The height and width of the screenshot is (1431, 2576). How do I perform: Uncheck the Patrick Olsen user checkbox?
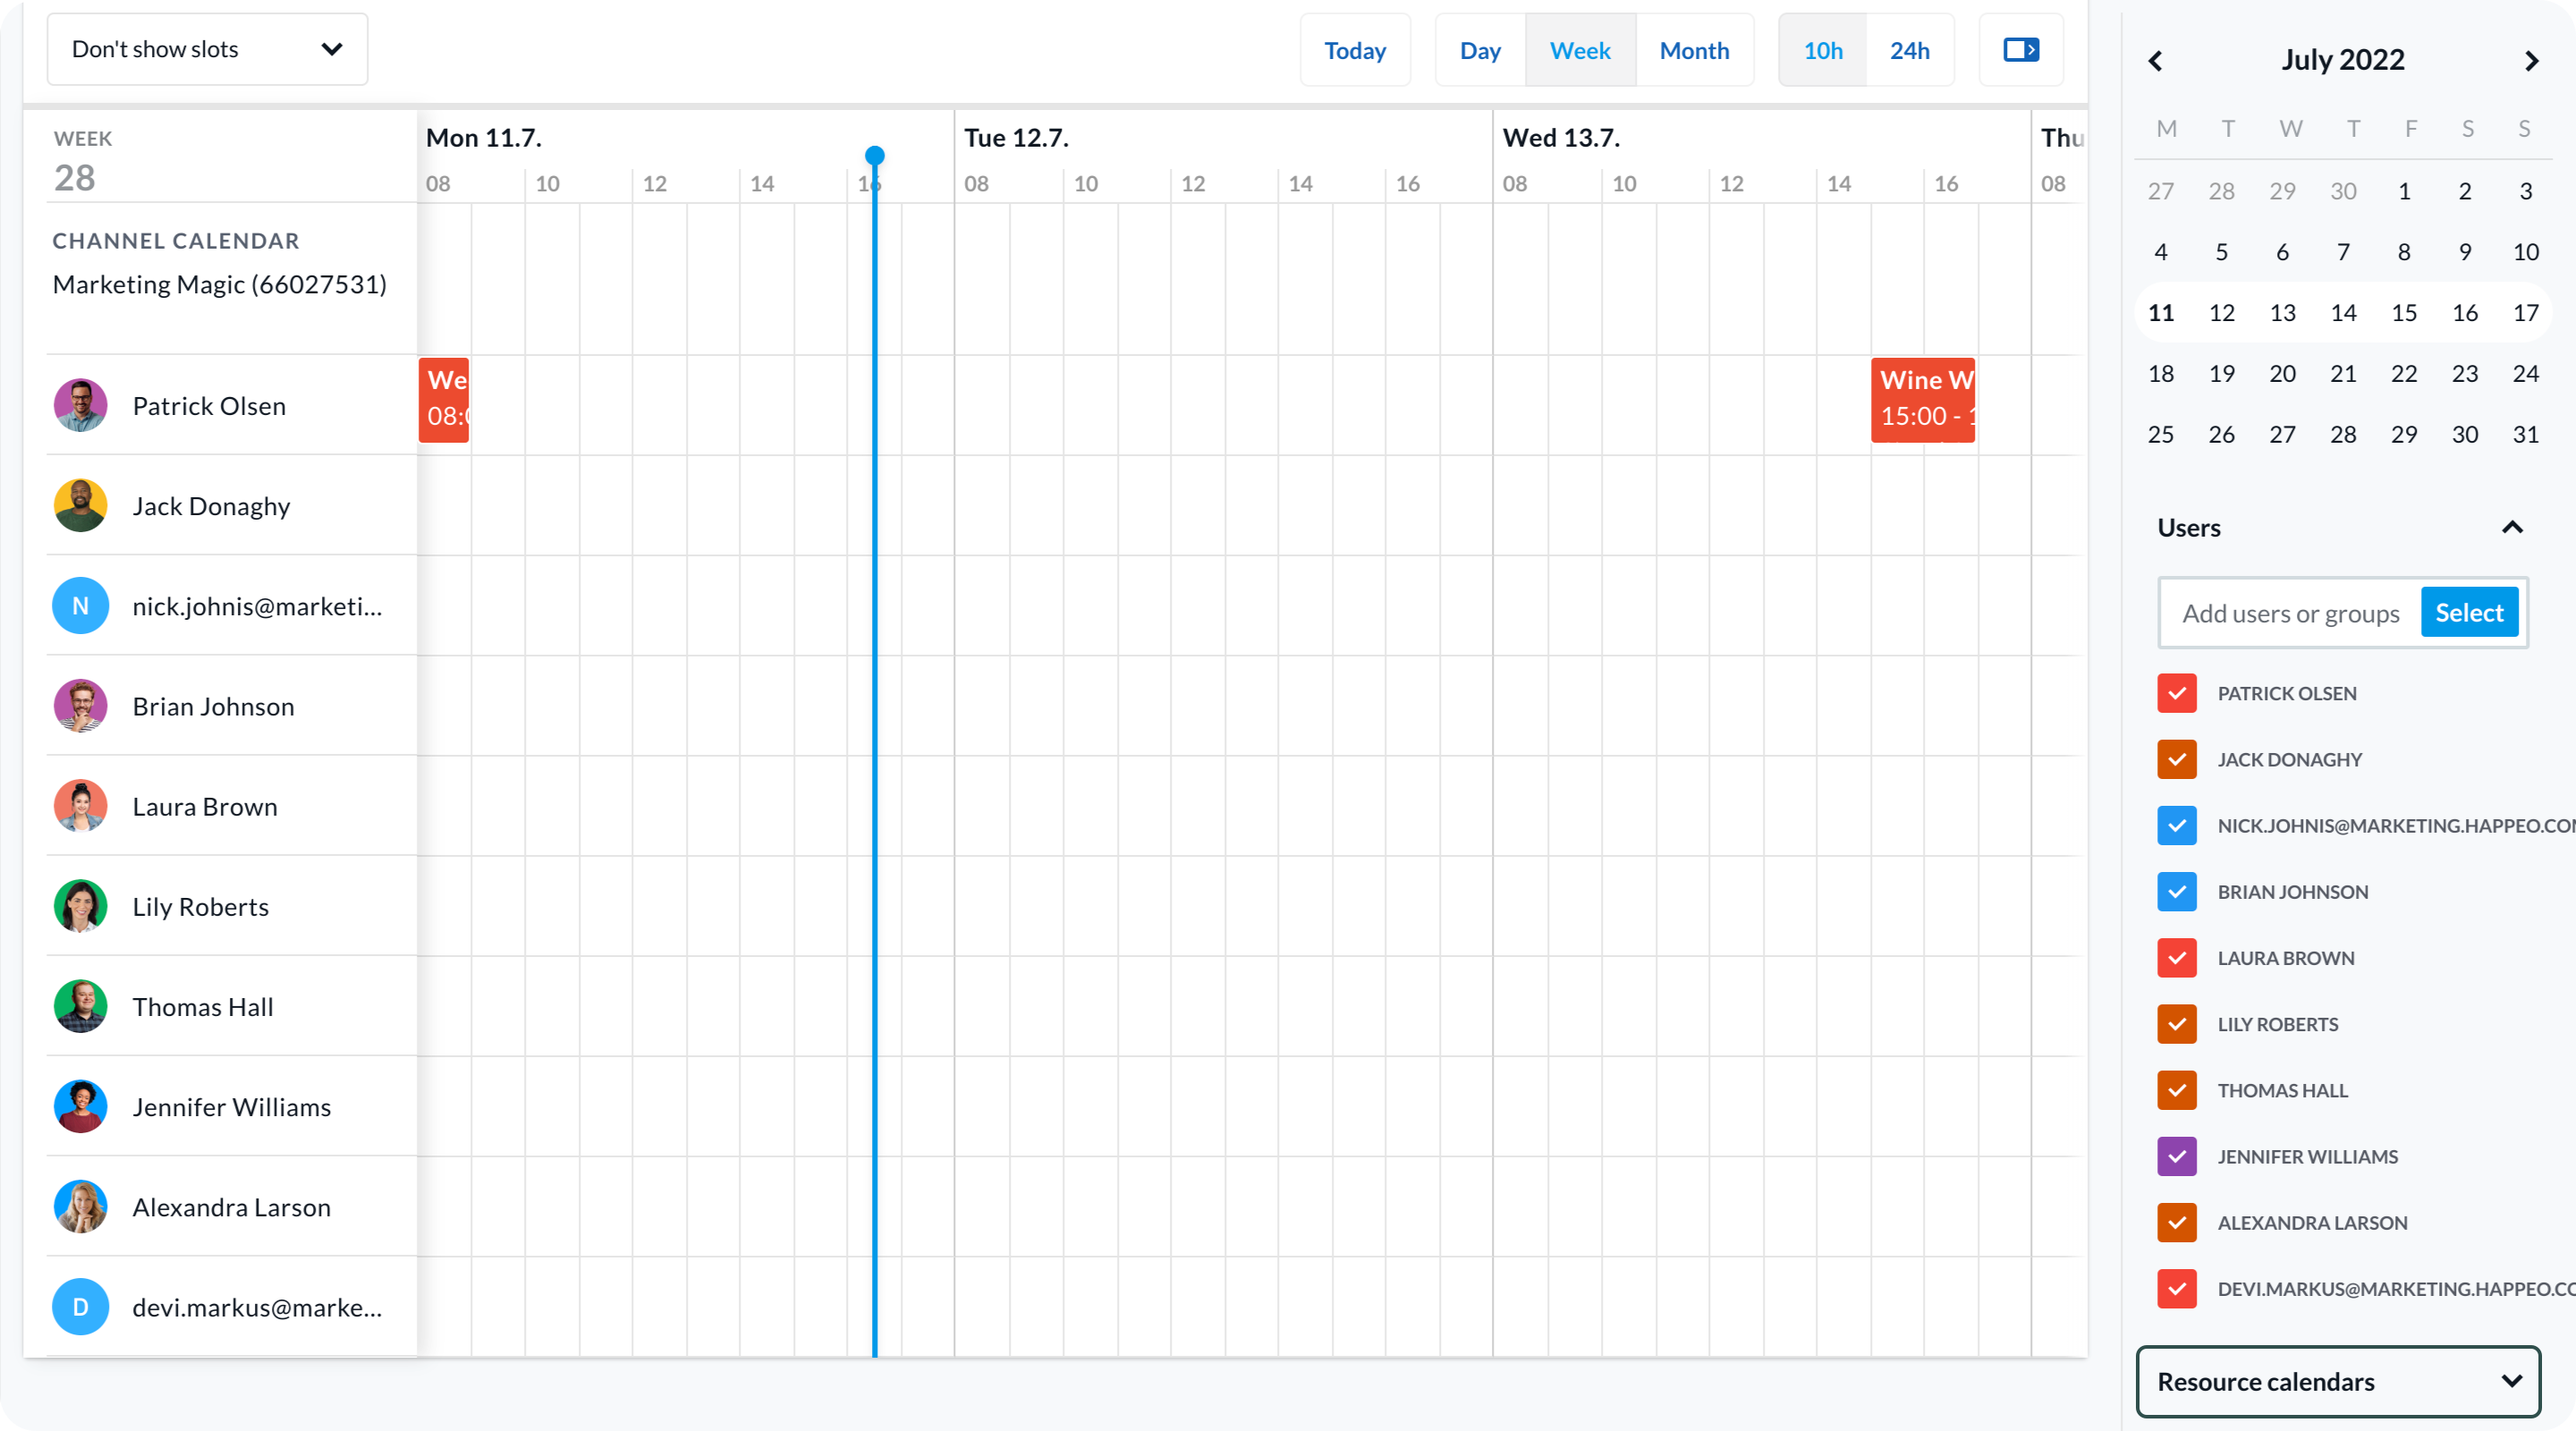click(x=2176, y=693)
